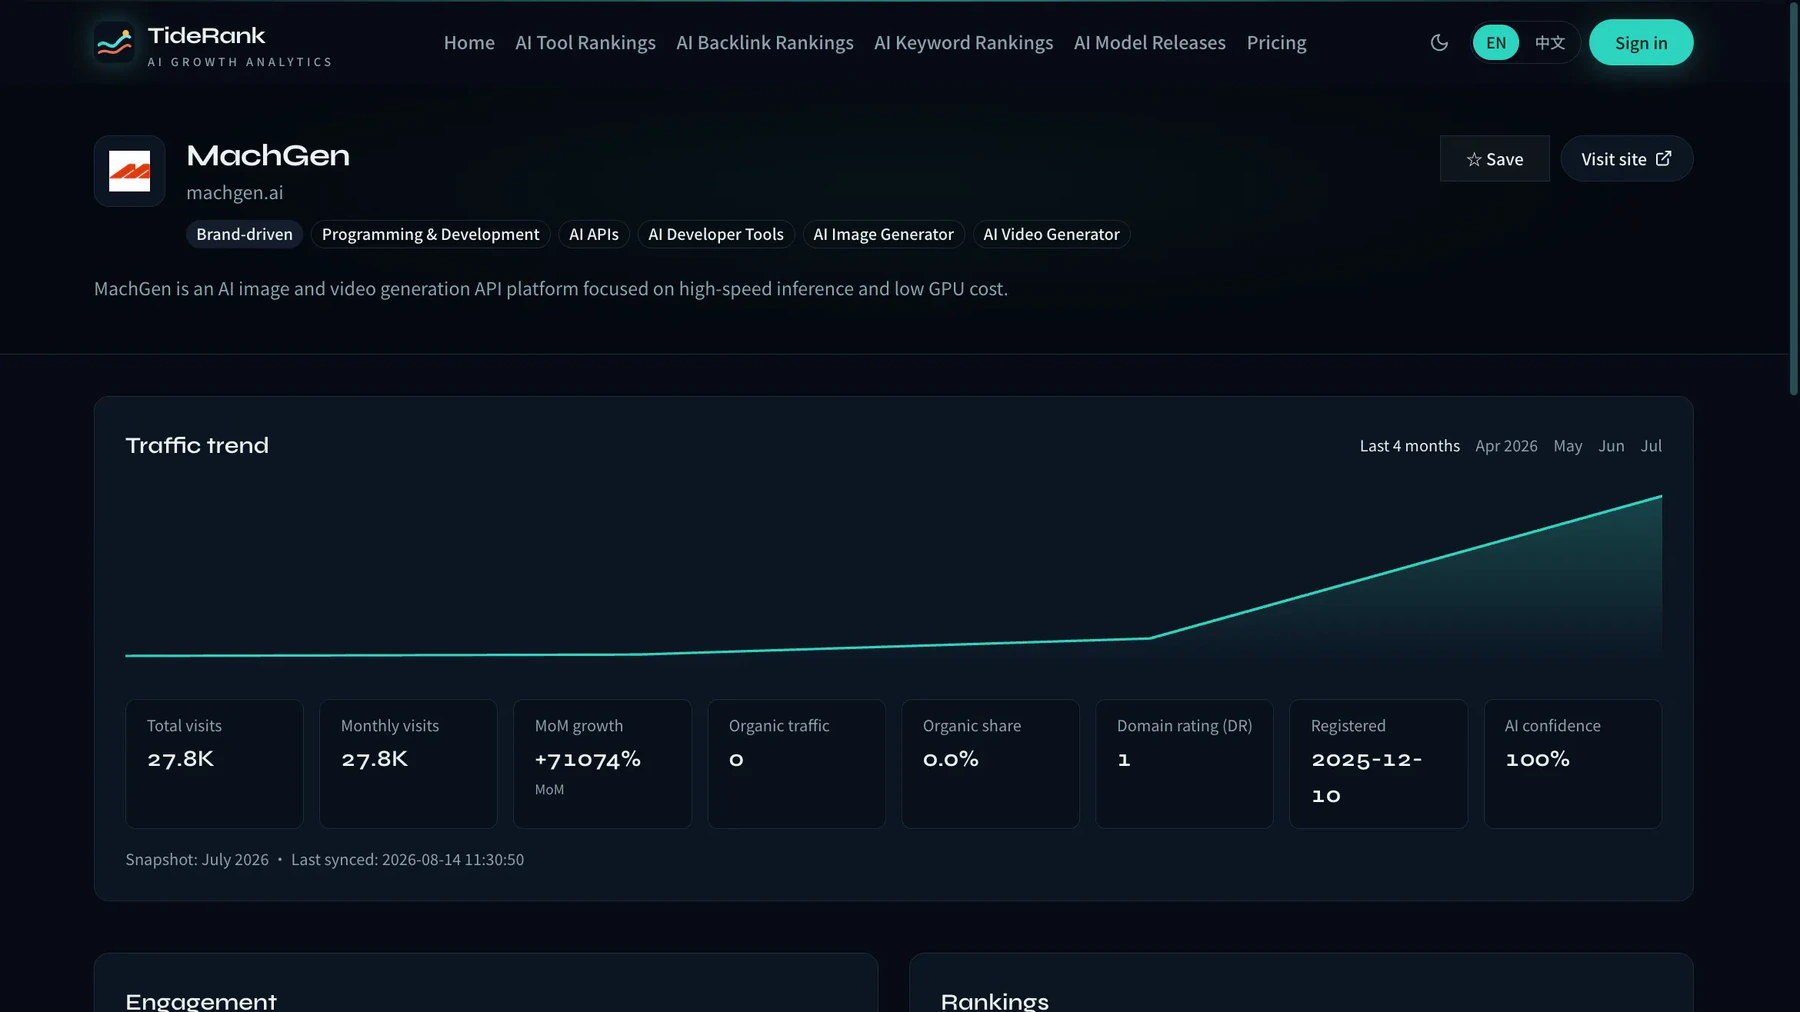
Task: Click the MachGen site logo thumbnail
Action: pyautogui.click(x=130, y=171)
